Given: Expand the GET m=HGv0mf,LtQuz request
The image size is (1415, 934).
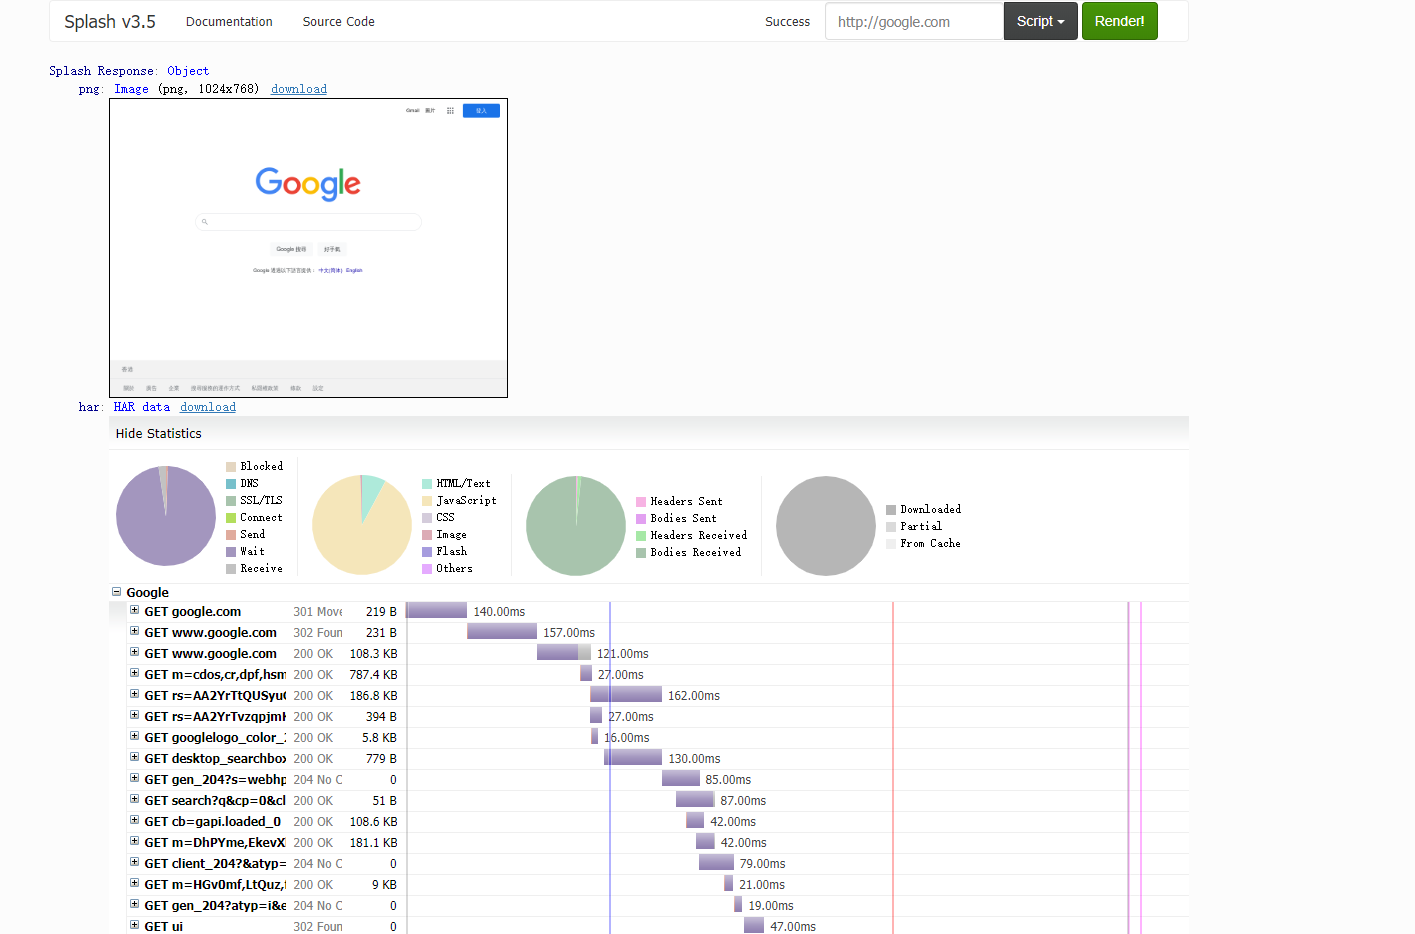Looking at the screenshot, I should click(134, 883).
